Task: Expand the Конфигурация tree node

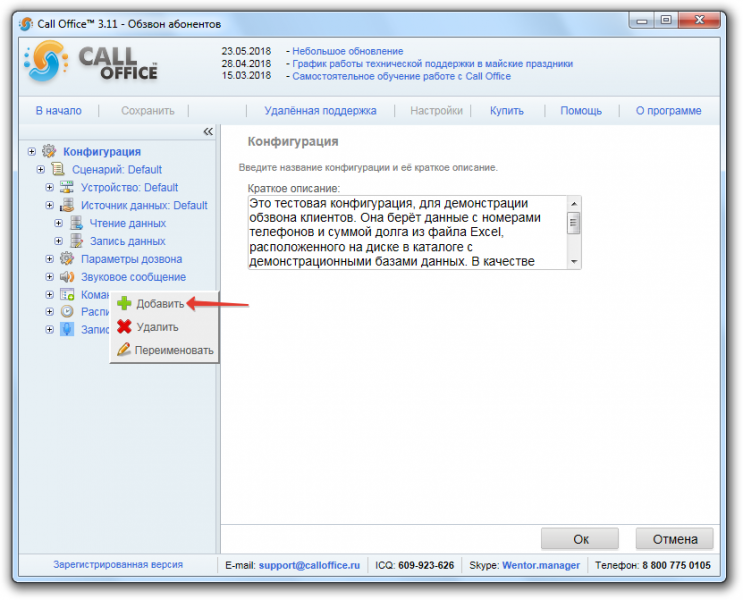Action: (32, 152)
